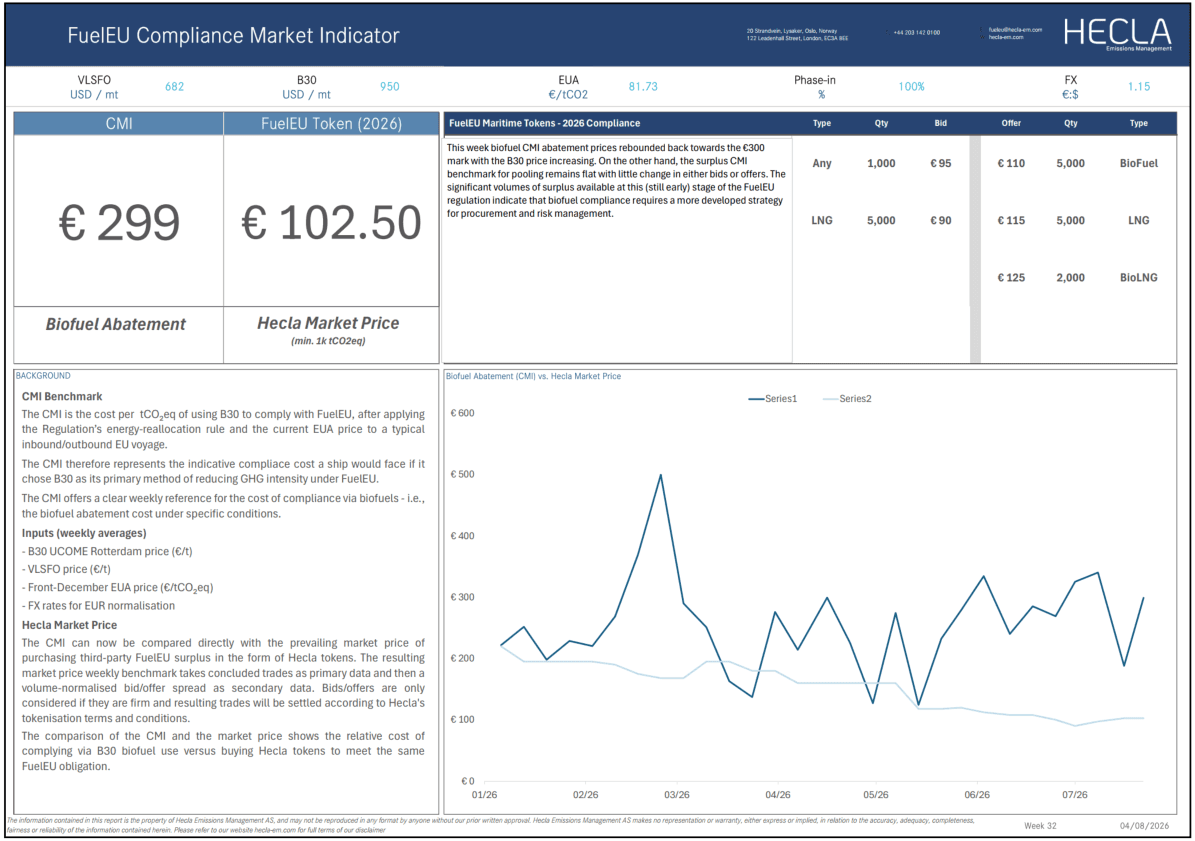Click the € 115 offer price
This screenshot has width=1195, height=841.
[x=1011, y=220]
